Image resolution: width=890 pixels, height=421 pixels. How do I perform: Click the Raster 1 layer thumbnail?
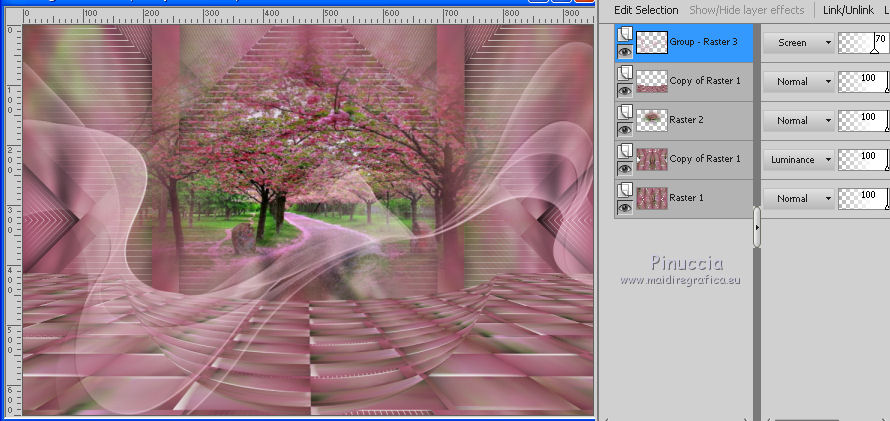[652, 198]
